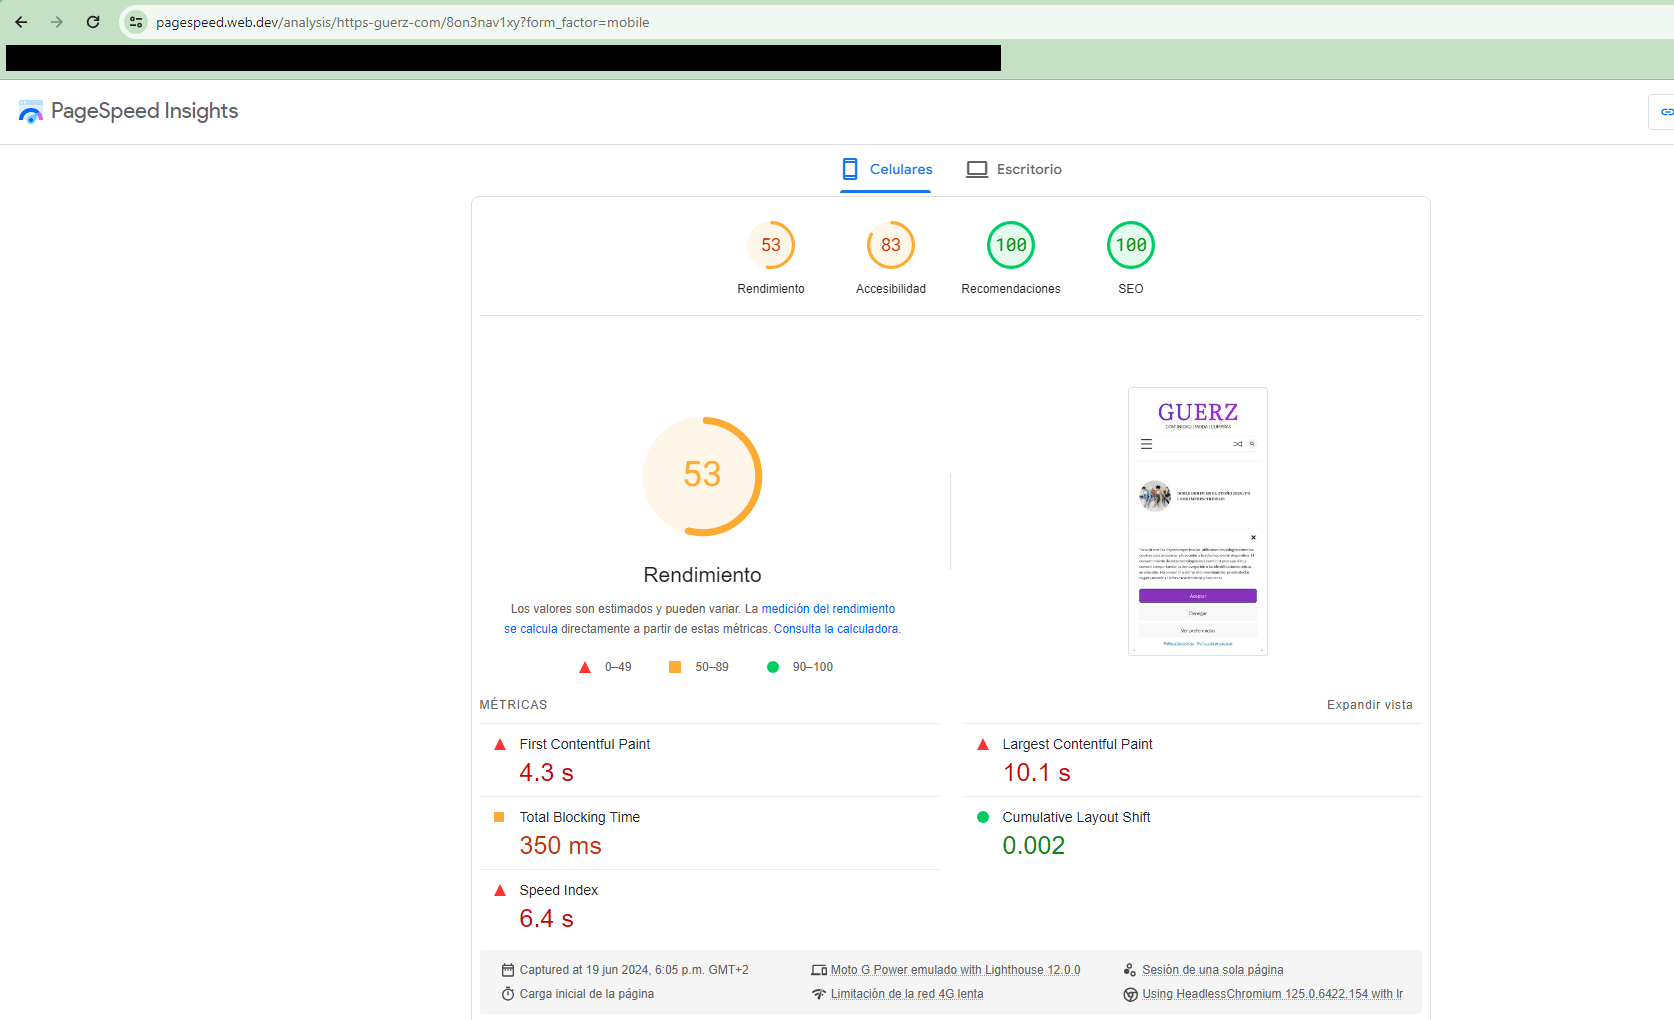
Task: Expand the metrics with Expandir vista
Action: tap(1370, 705)
